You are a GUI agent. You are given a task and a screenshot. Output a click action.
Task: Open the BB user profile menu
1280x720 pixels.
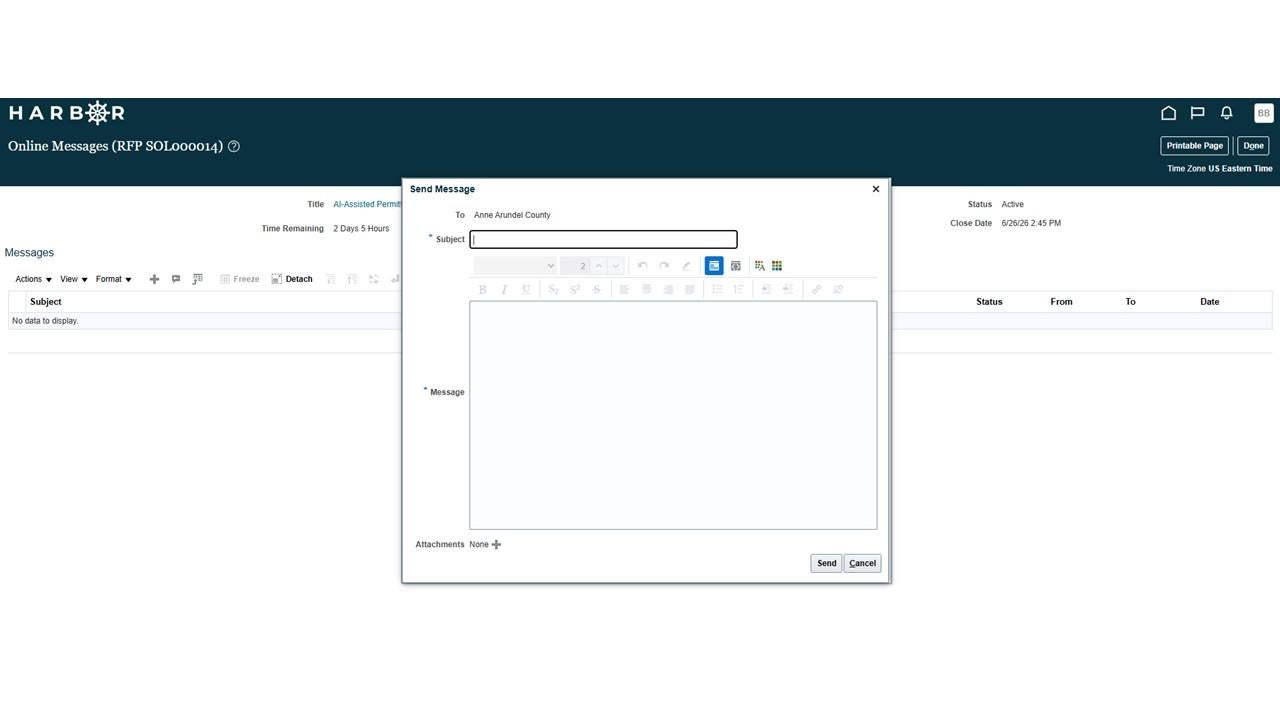pyautogui.click(x=1263, y=113)
